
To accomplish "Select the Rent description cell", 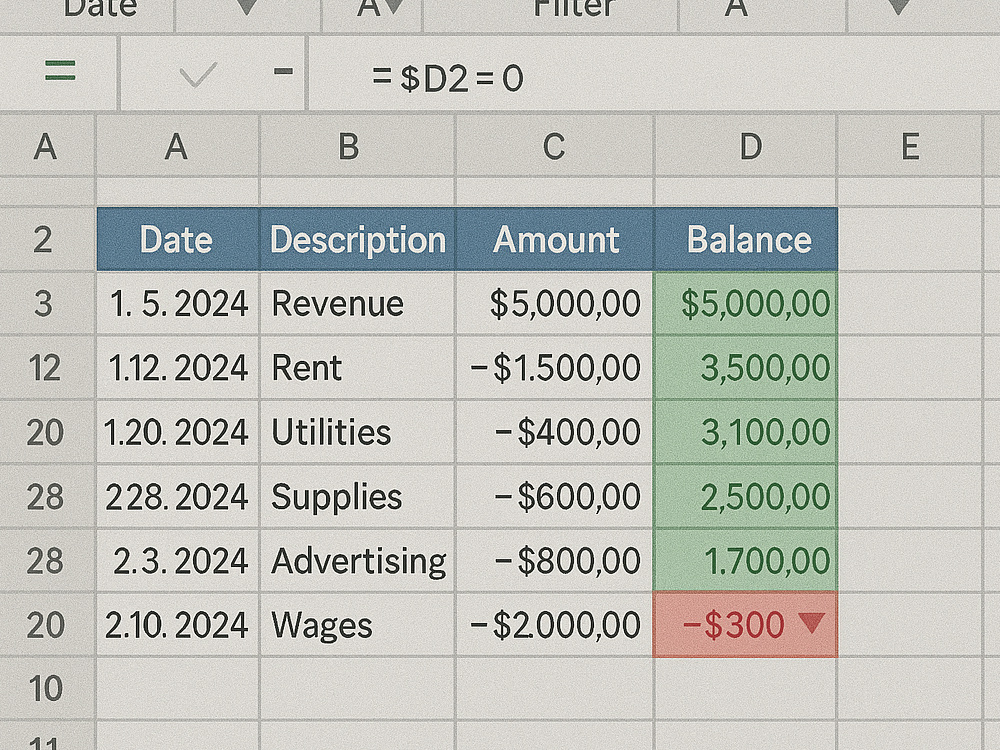I will click(x=358, y=368).
